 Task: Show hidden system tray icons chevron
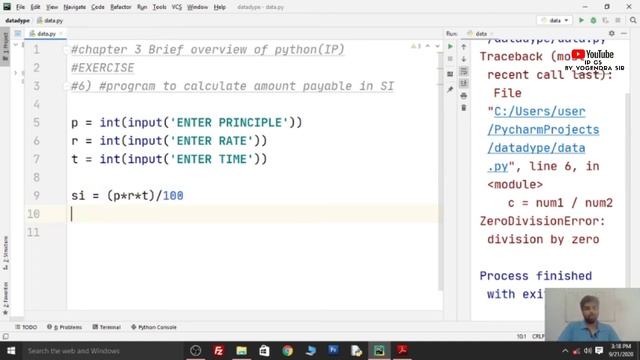[565, 351]
